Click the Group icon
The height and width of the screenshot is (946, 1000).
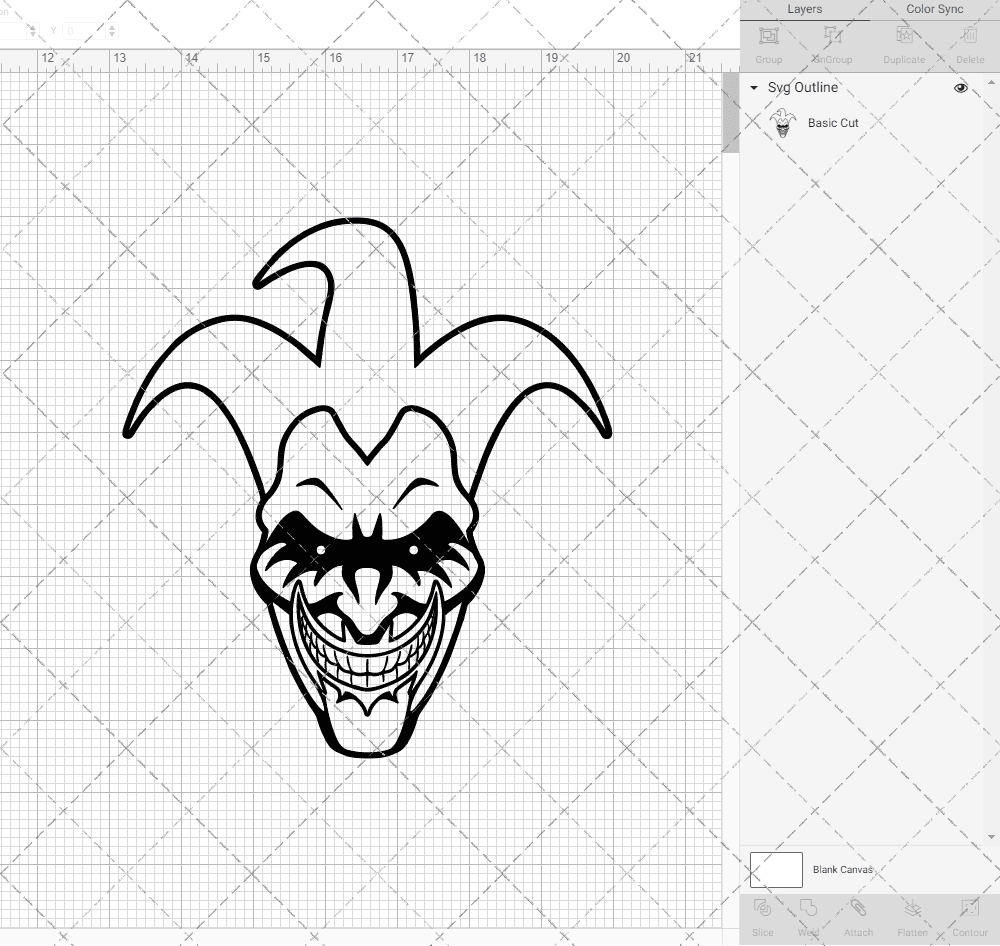769,42
